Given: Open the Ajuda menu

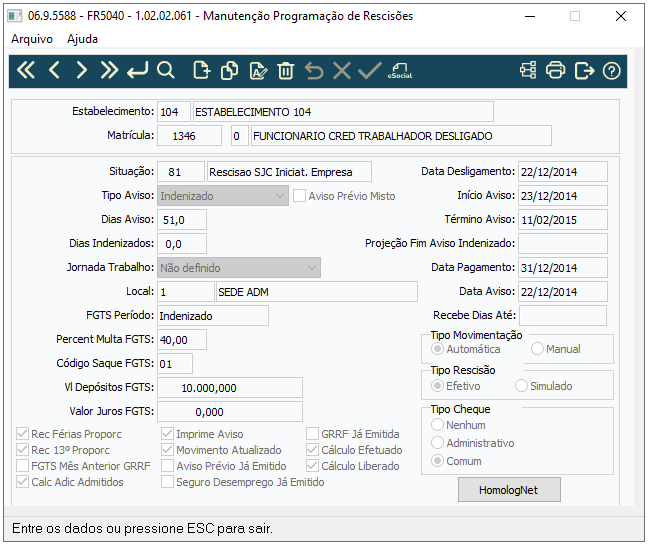Looking at the screenshot, I should click(82, 39).
